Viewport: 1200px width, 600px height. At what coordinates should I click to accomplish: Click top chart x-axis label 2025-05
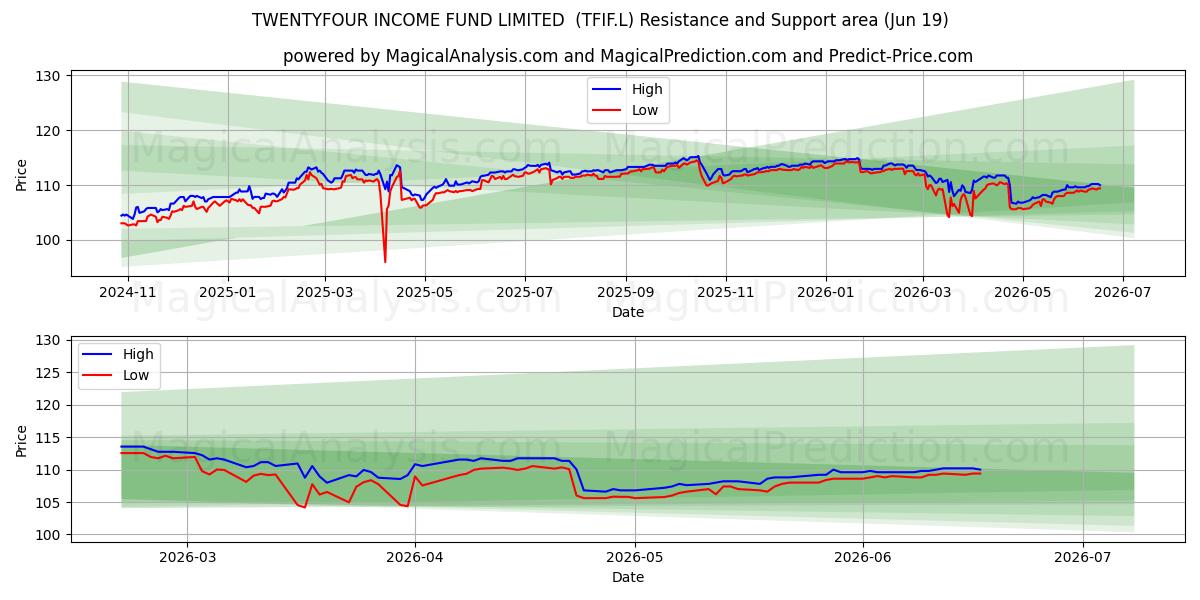(425, 293)
